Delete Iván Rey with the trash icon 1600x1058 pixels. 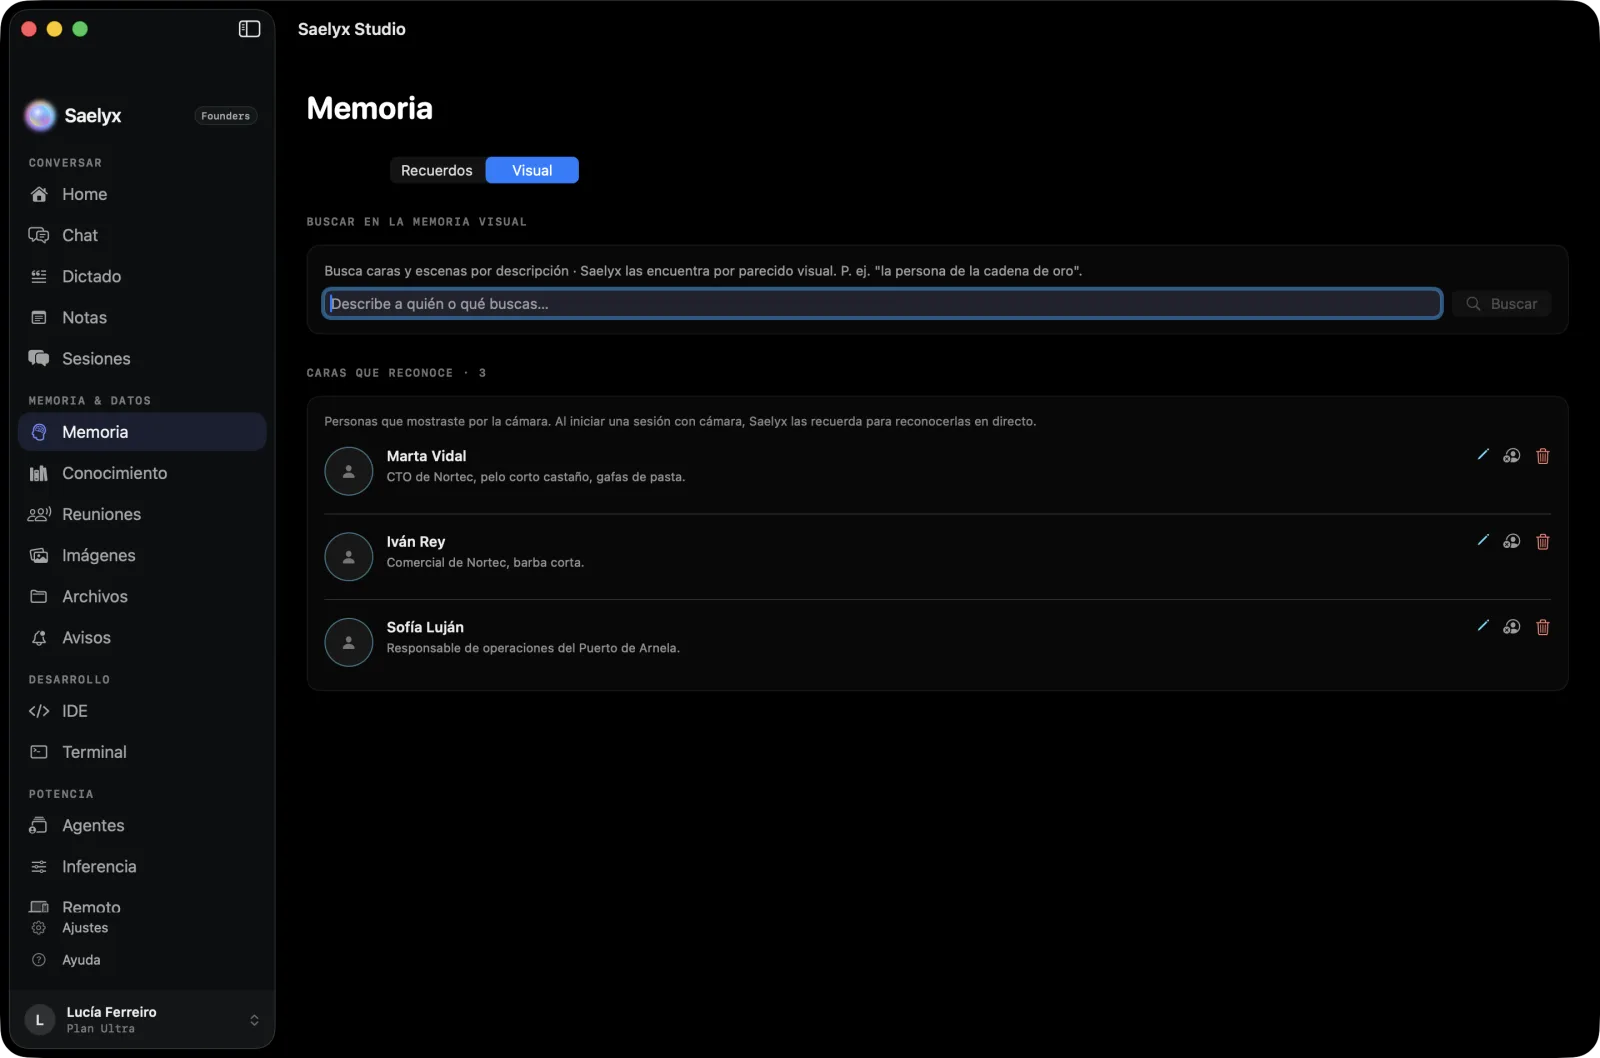(1543, 541)
